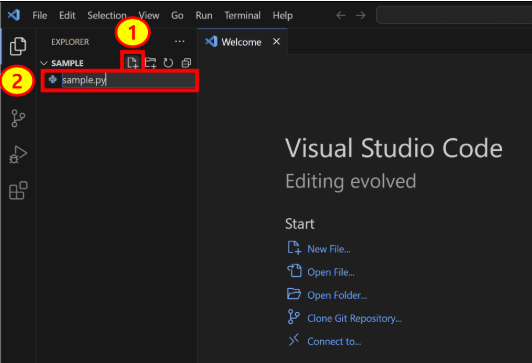Click the Clone Git Repository... link
The width and height of the screenshot is (532, 363).
(355, 318)
